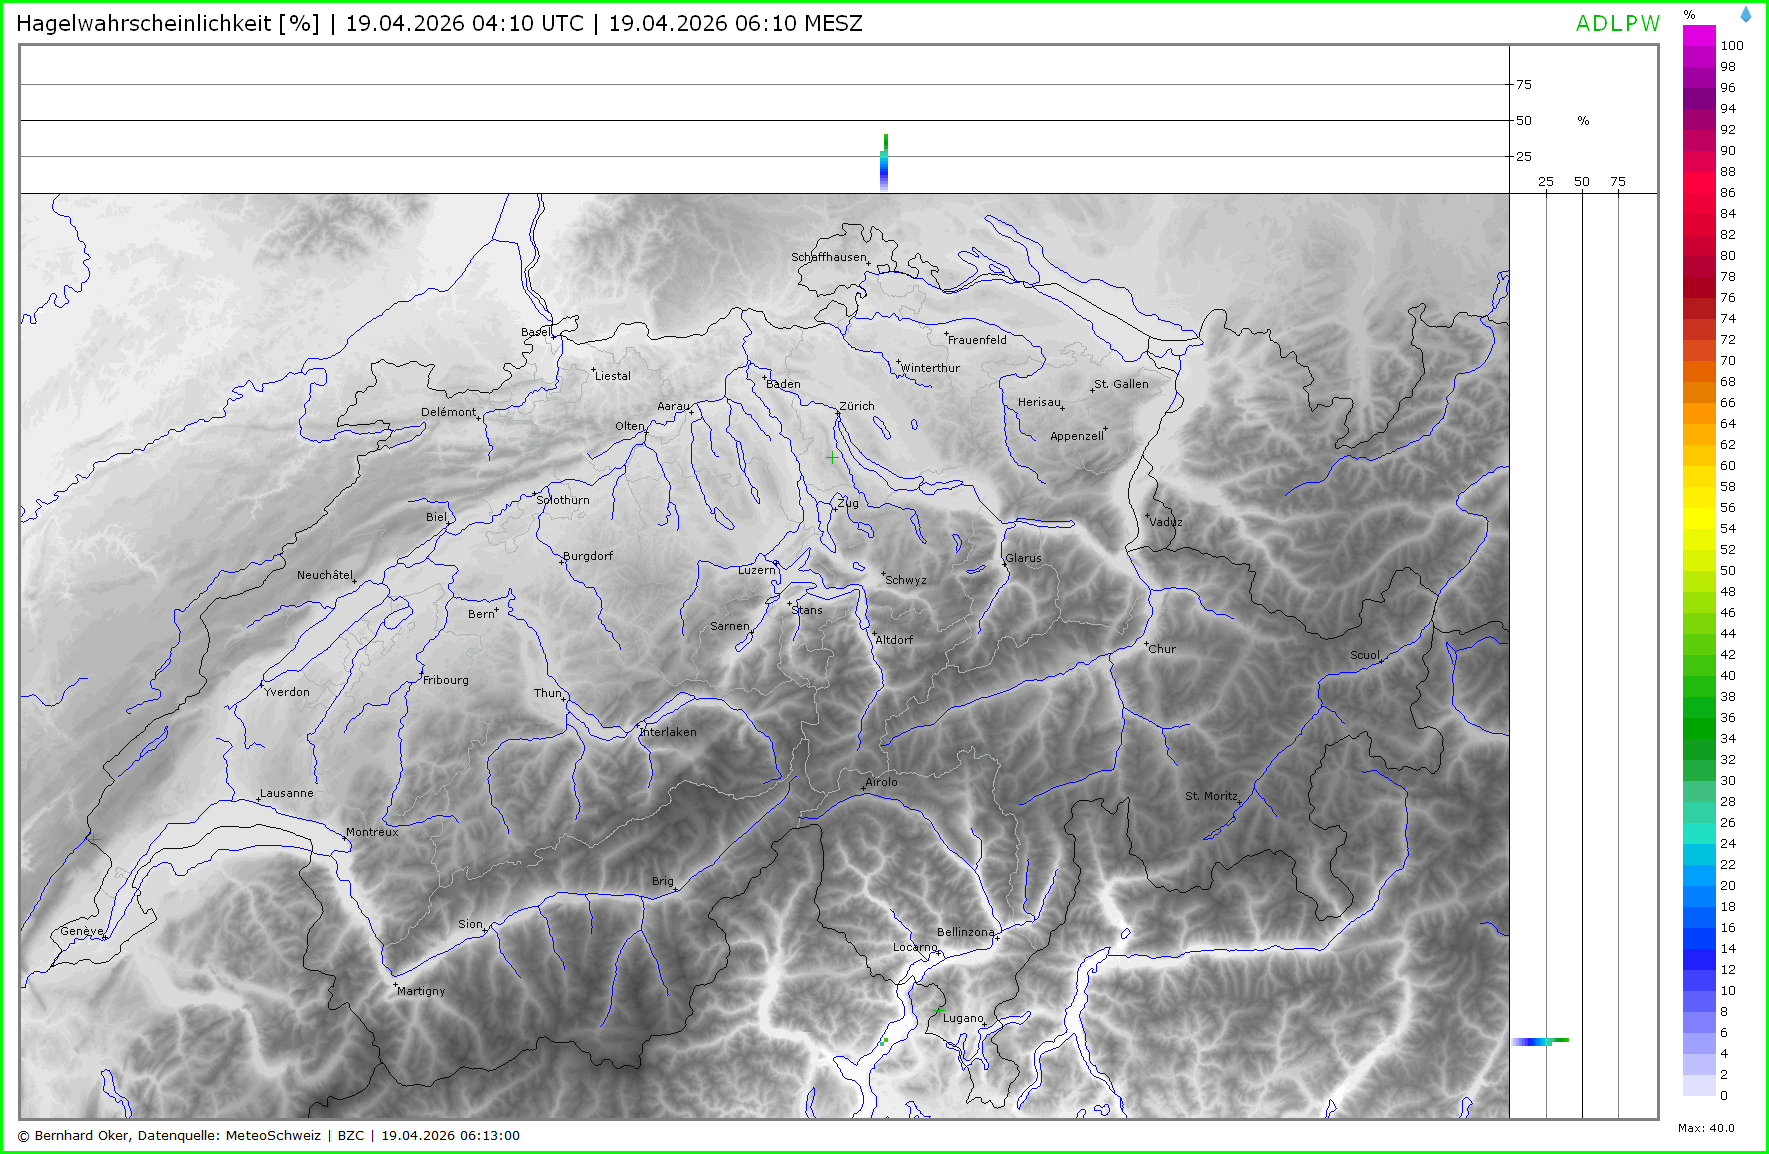Click the green cross marker south of Zürich

point(832,457)
